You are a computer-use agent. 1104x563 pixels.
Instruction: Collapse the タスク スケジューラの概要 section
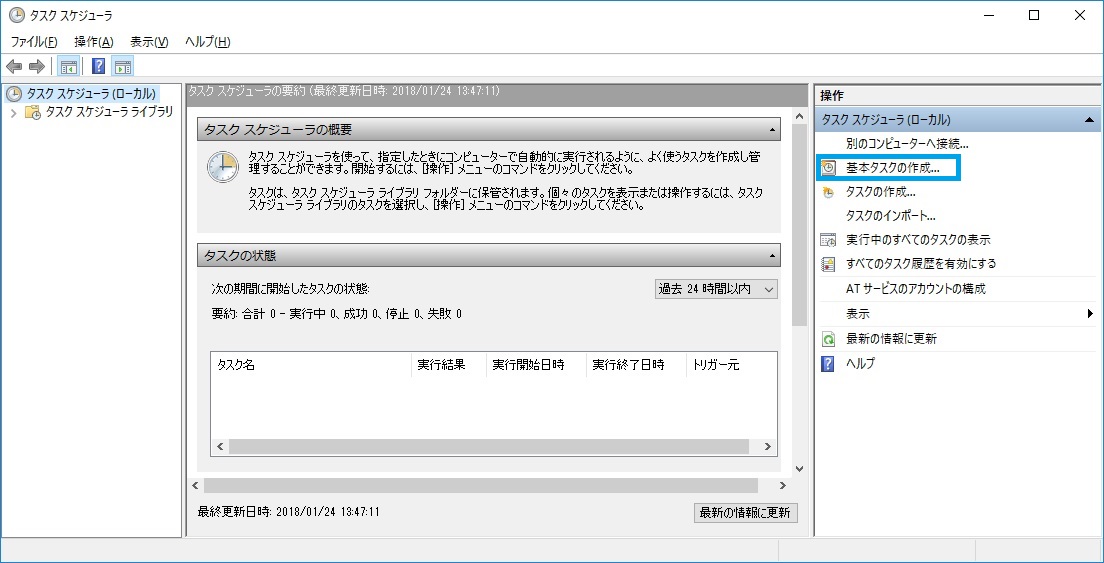(x=772, y=130)
